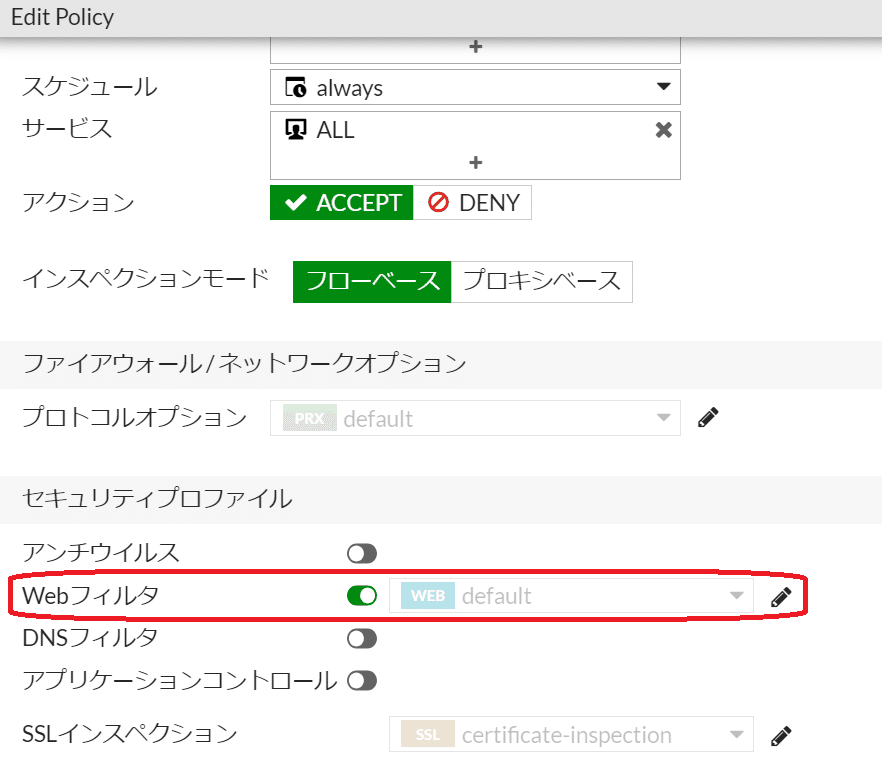This screenshot has width=882, height=771.
Task: Open the スケジュール always dropdown
Action: point(475,87)
